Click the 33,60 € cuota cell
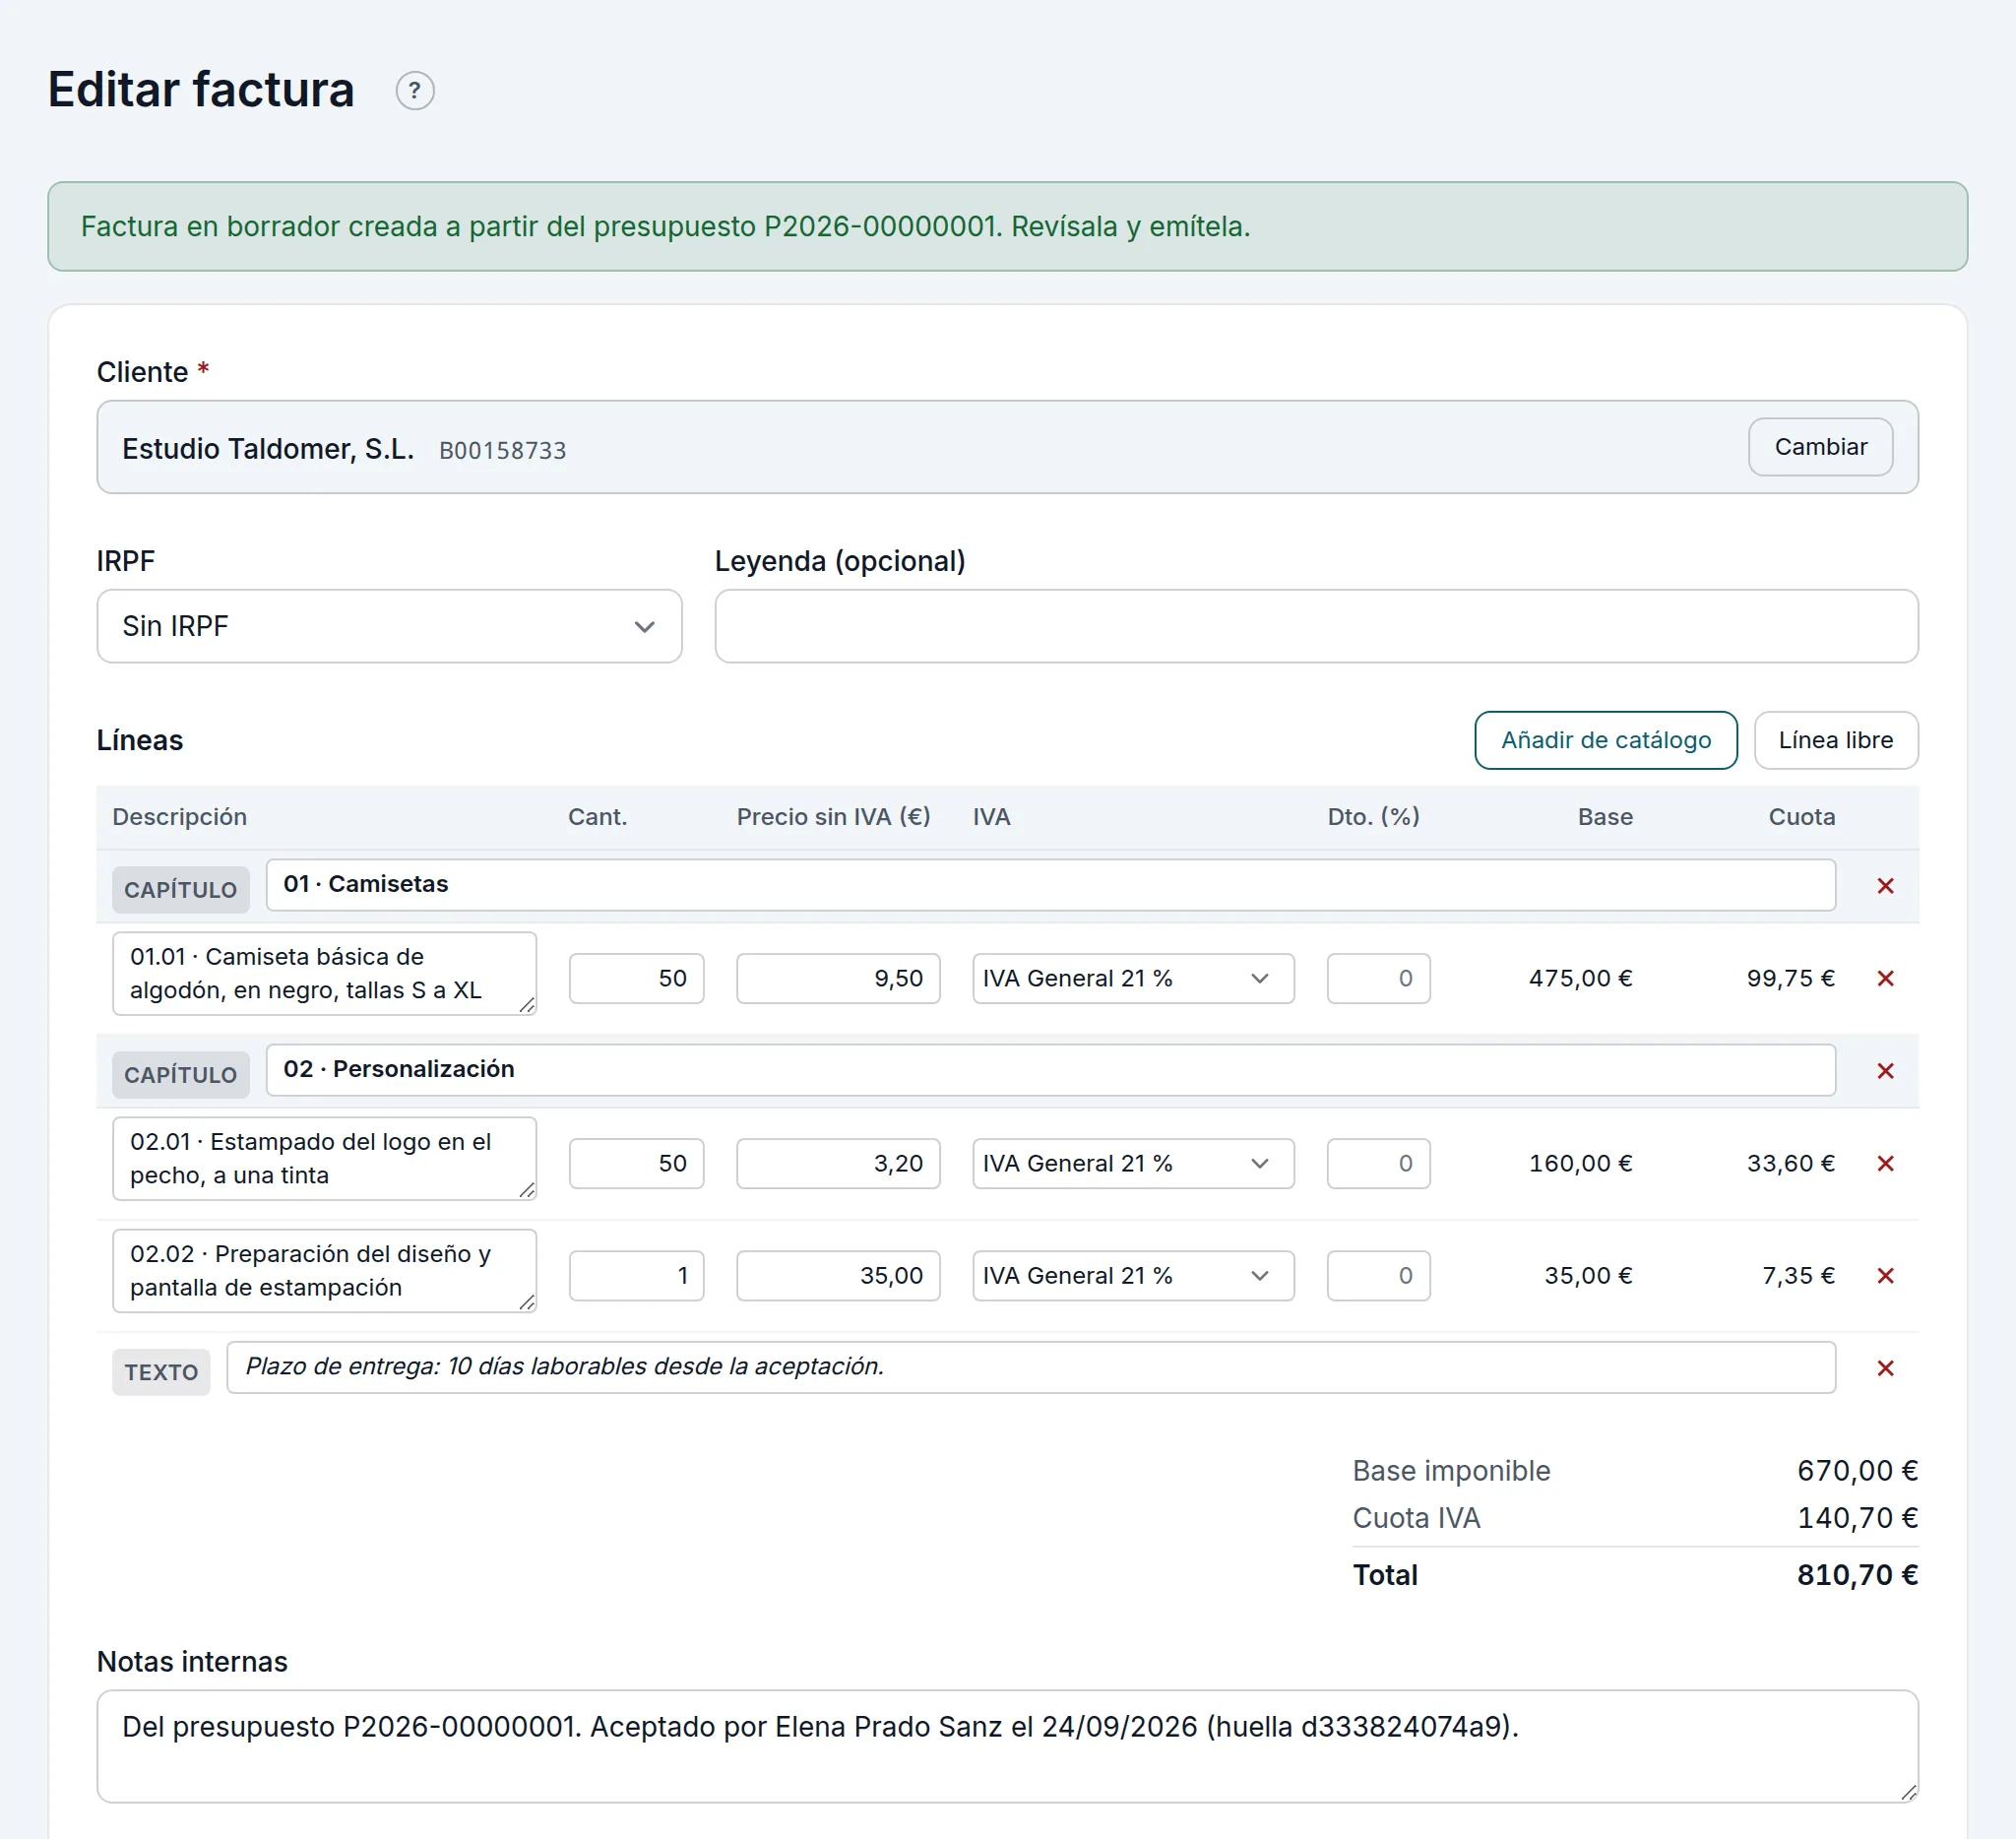 click(x=1790, y=1163)
